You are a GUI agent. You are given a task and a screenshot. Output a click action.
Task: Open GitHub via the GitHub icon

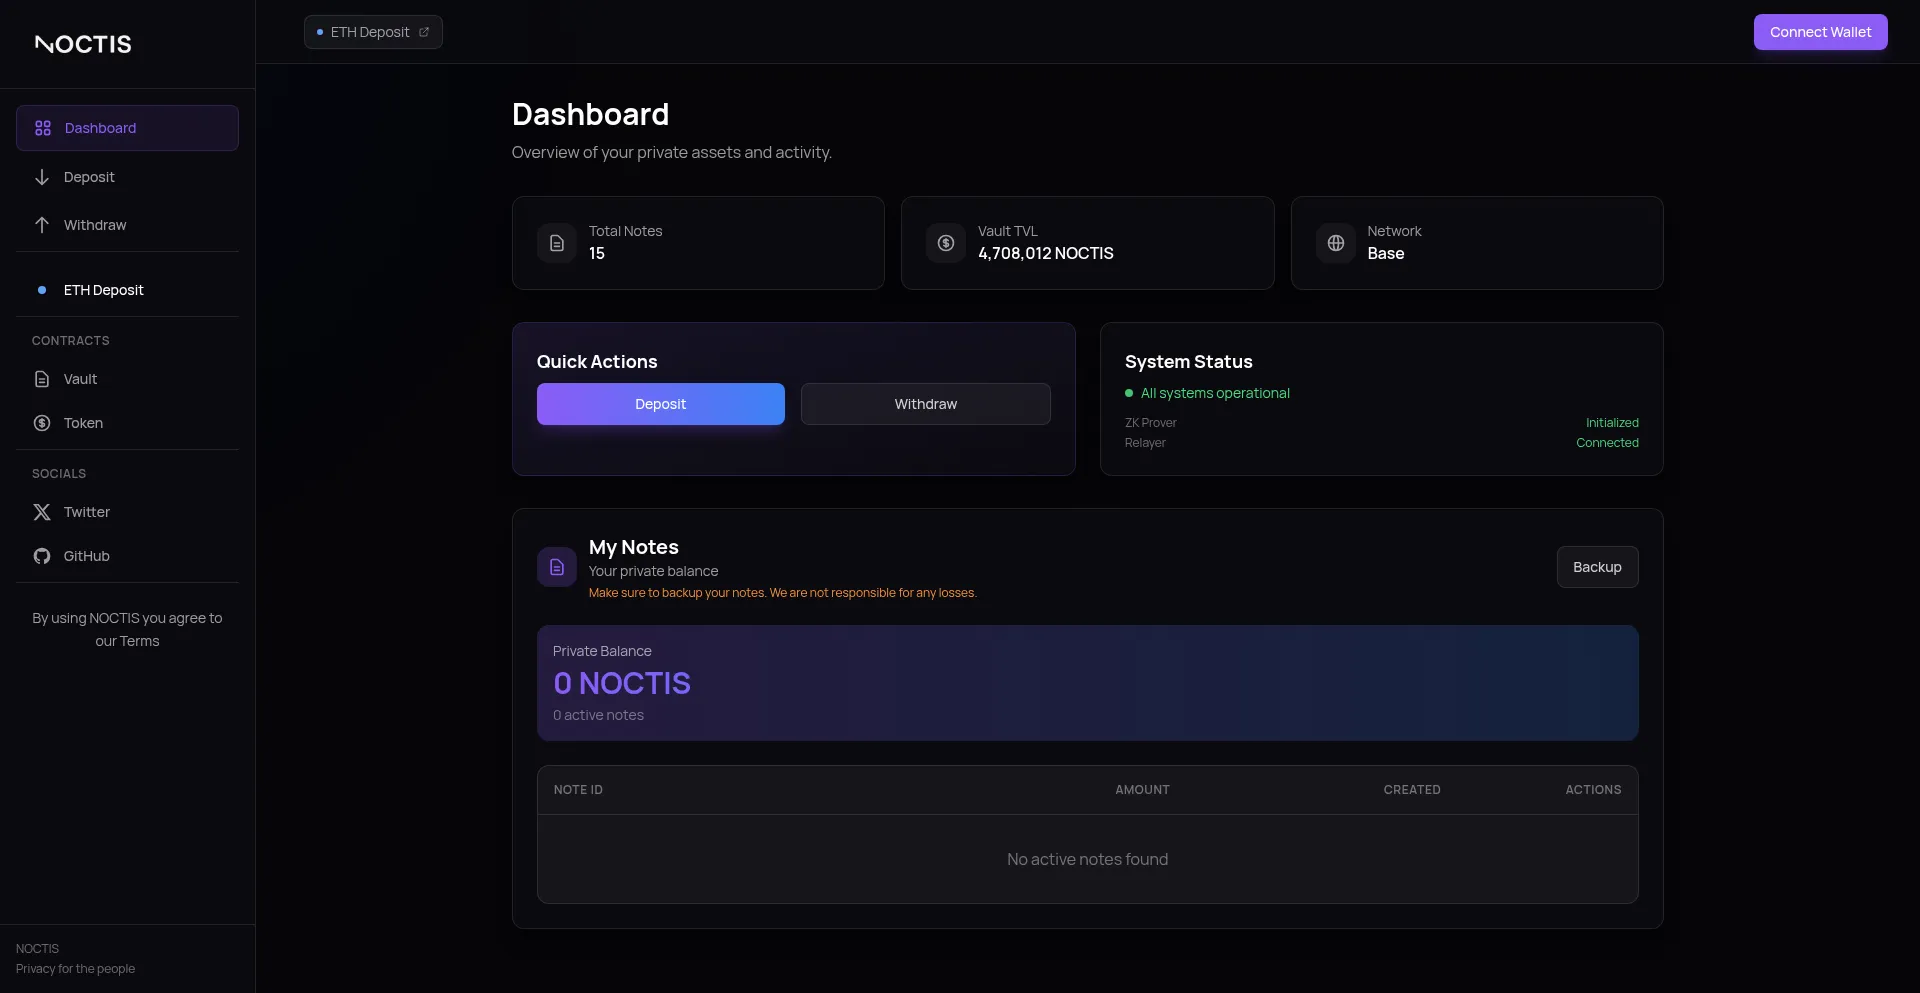[41, 556]
